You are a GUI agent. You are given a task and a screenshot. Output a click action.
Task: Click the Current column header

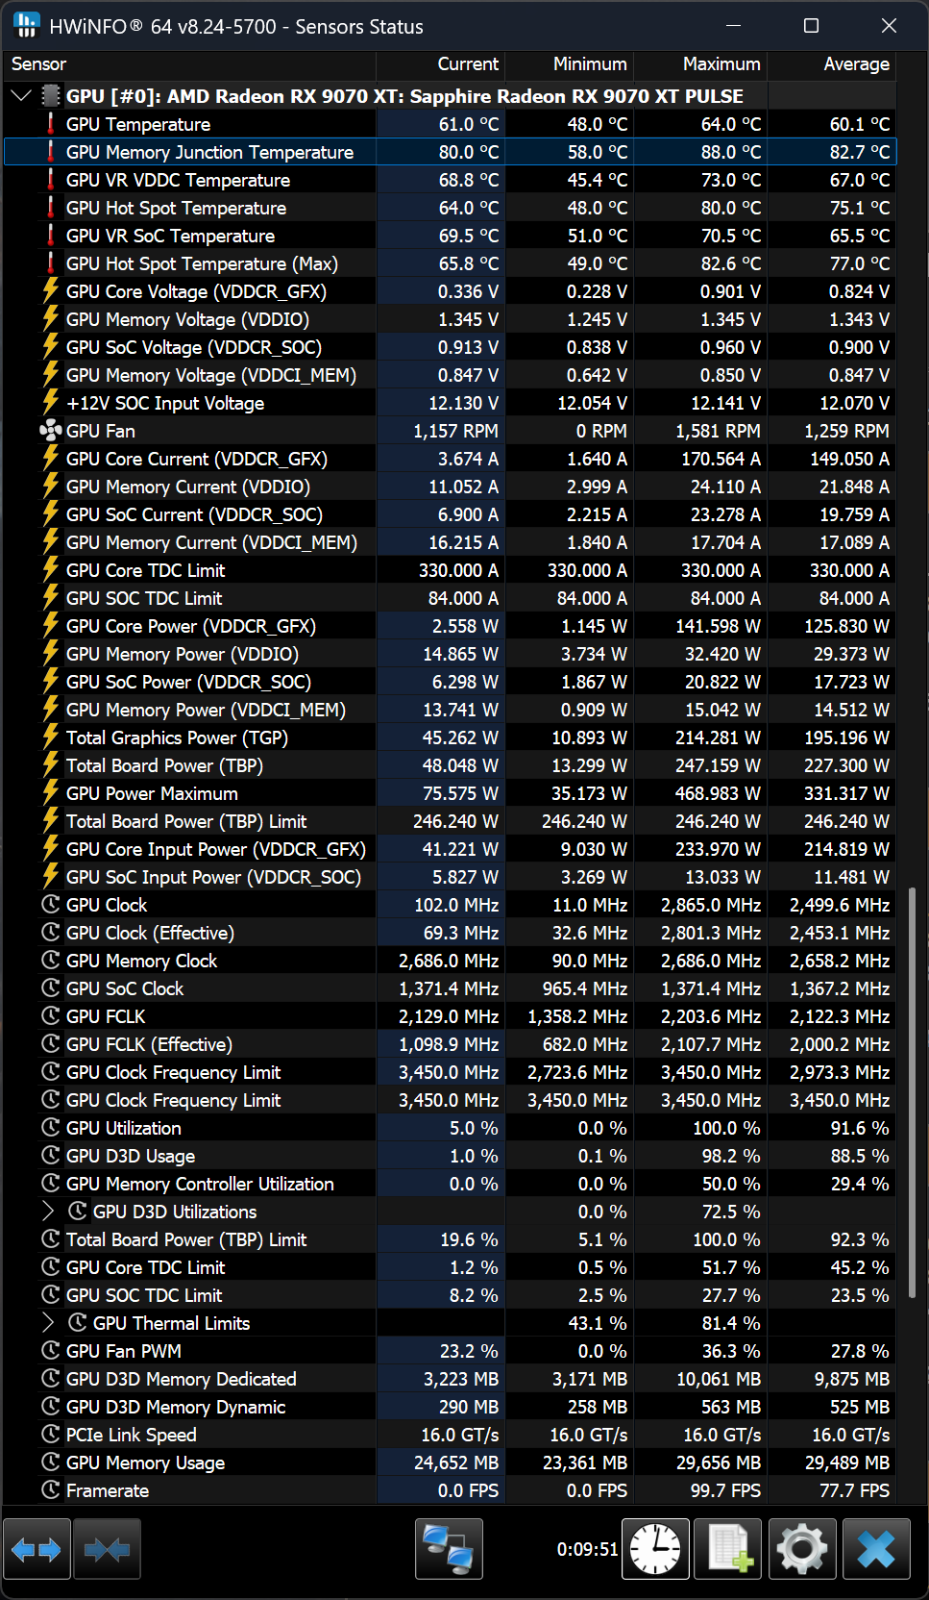coord(441,64)
